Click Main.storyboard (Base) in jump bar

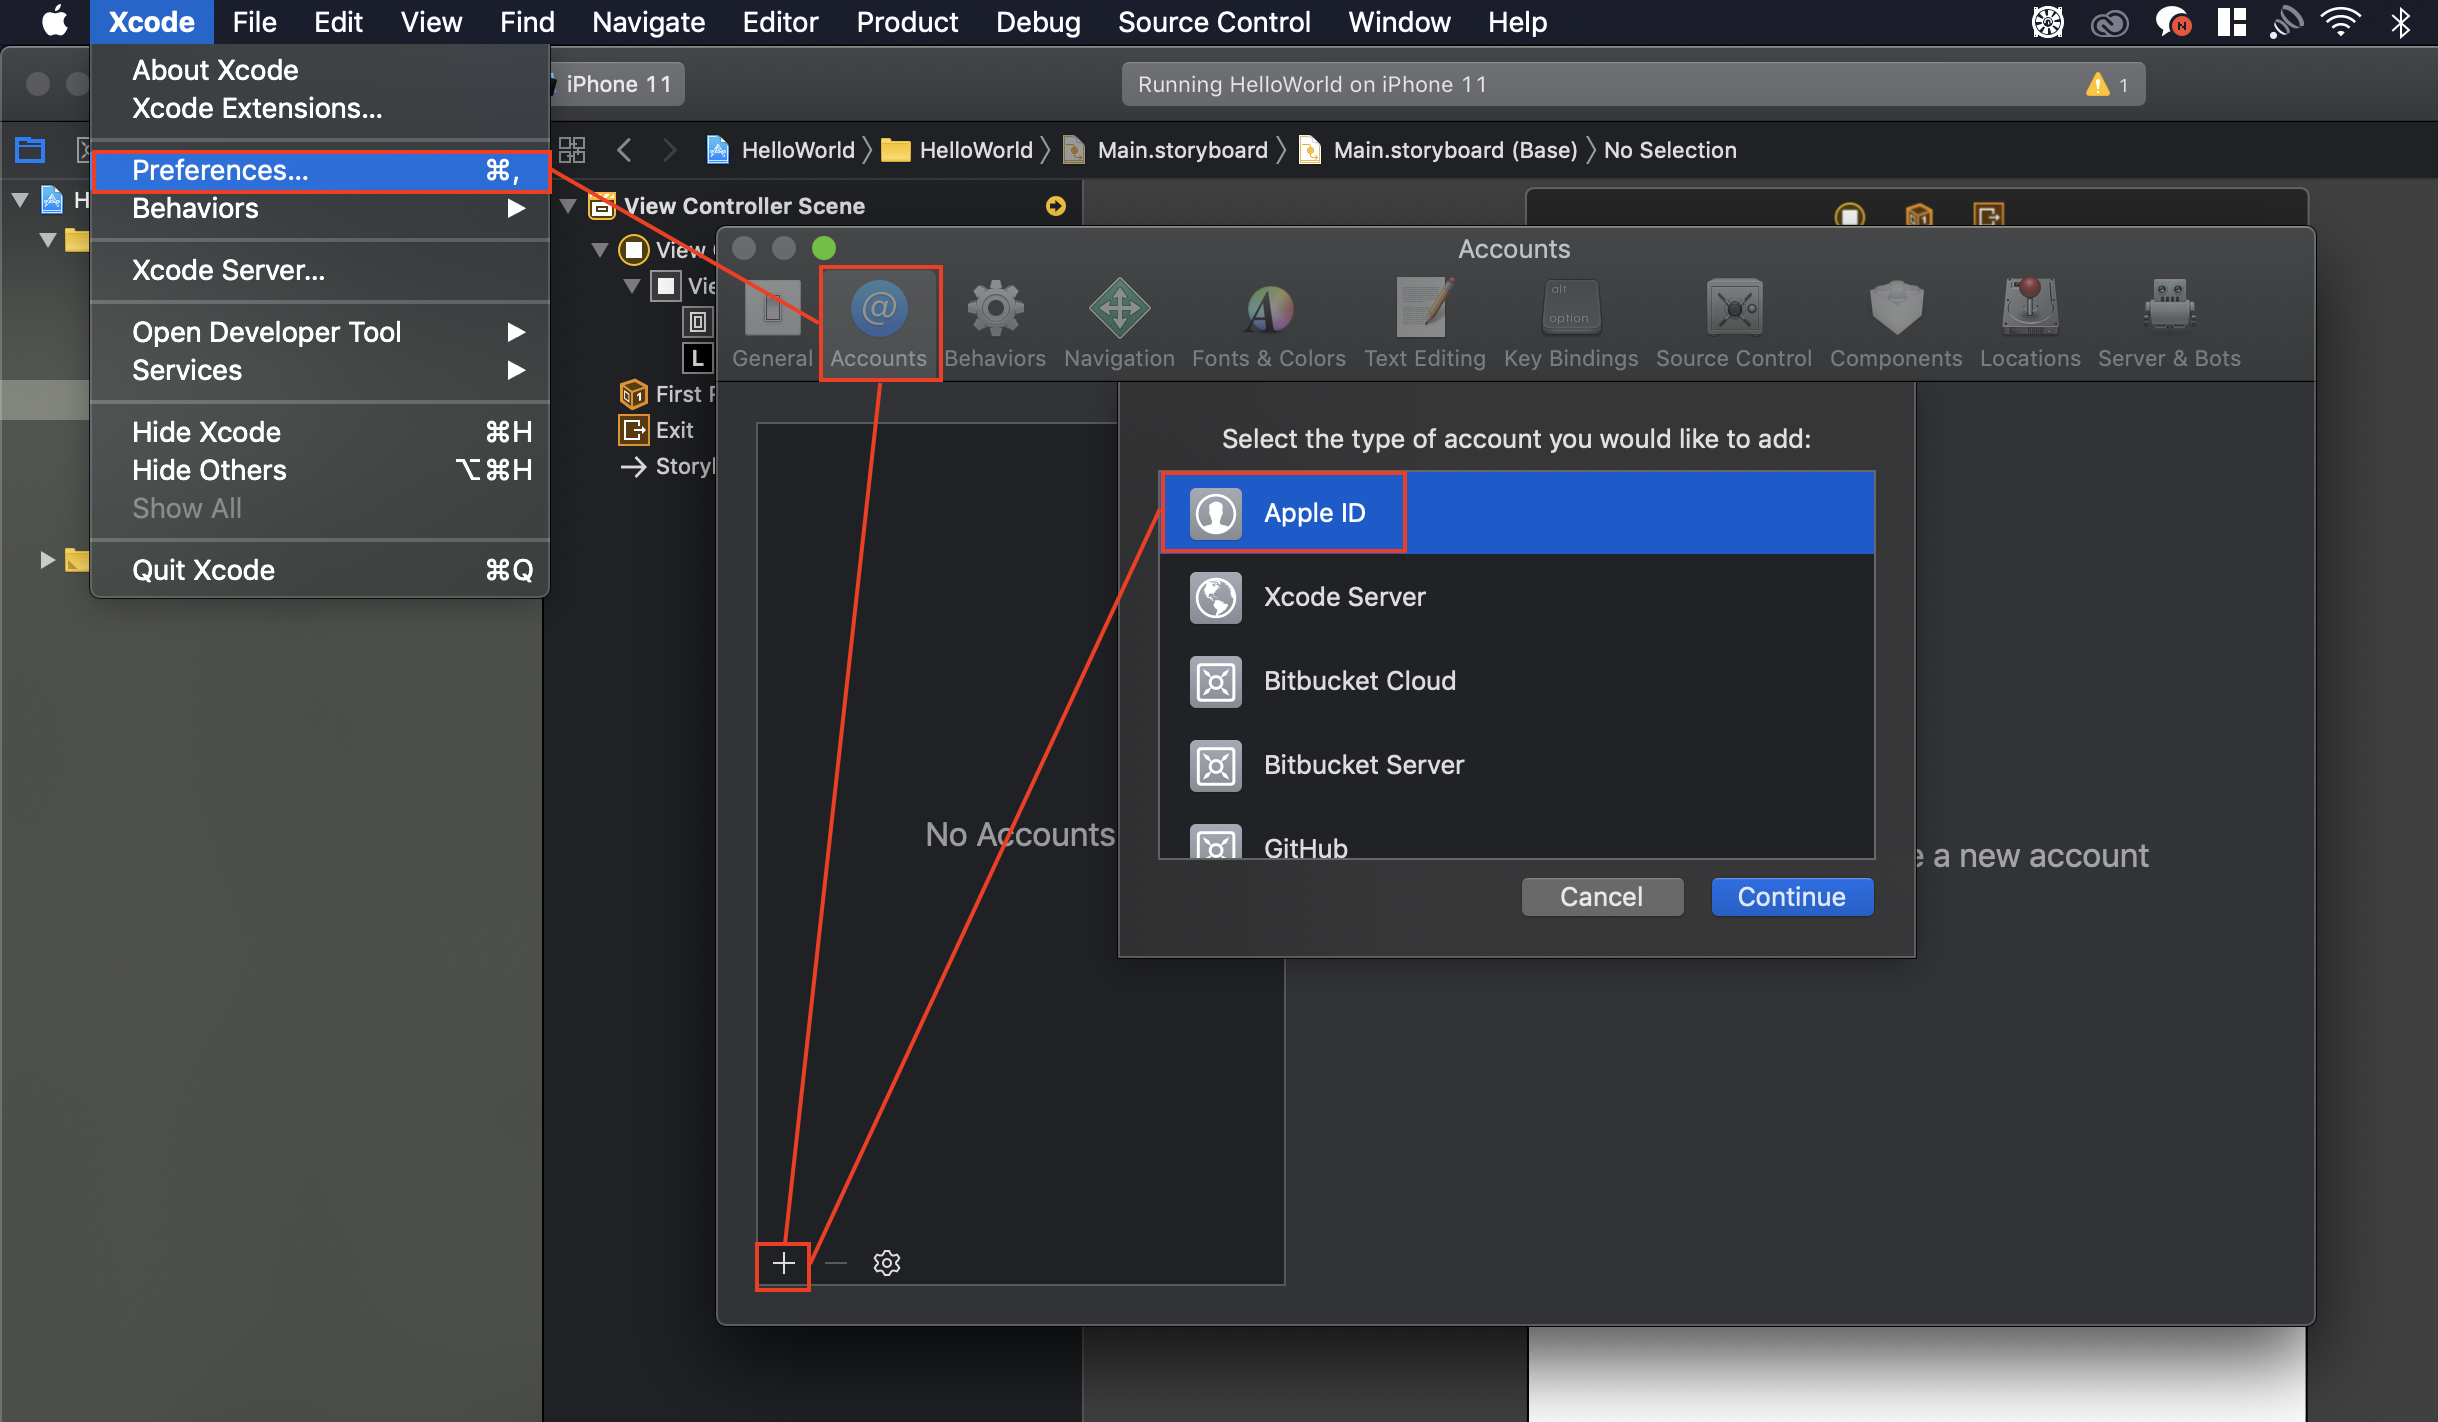[x=1438, y=150]
